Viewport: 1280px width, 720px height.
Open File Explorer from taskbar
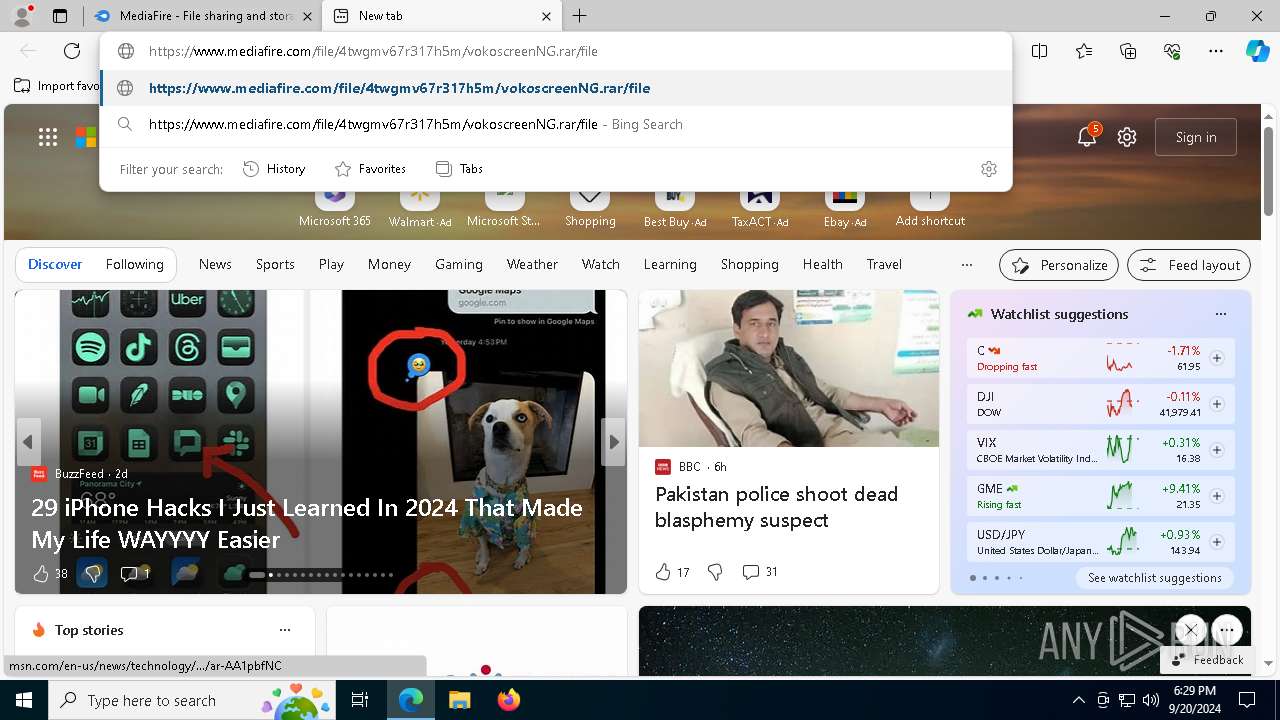pos(459,700)
